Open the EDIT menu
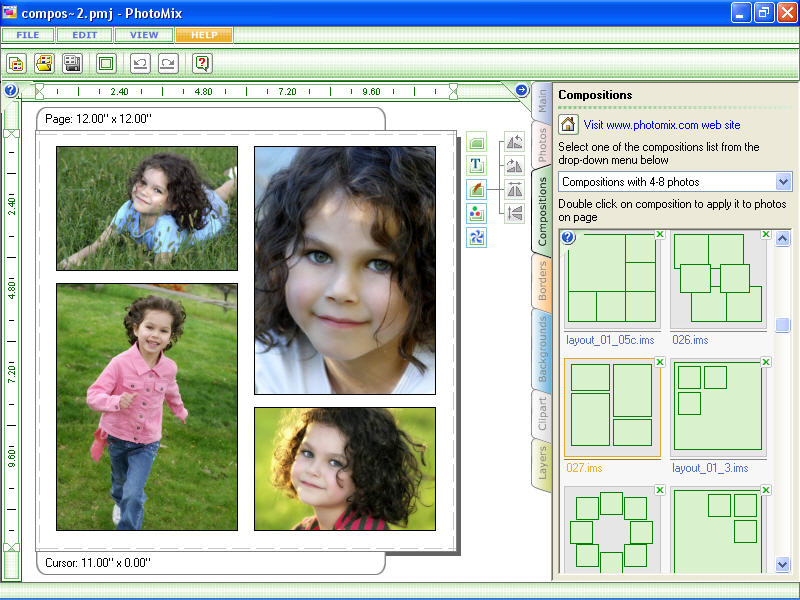Image resolution: width=800 pixels, height=600 pixels. (84, 35)
